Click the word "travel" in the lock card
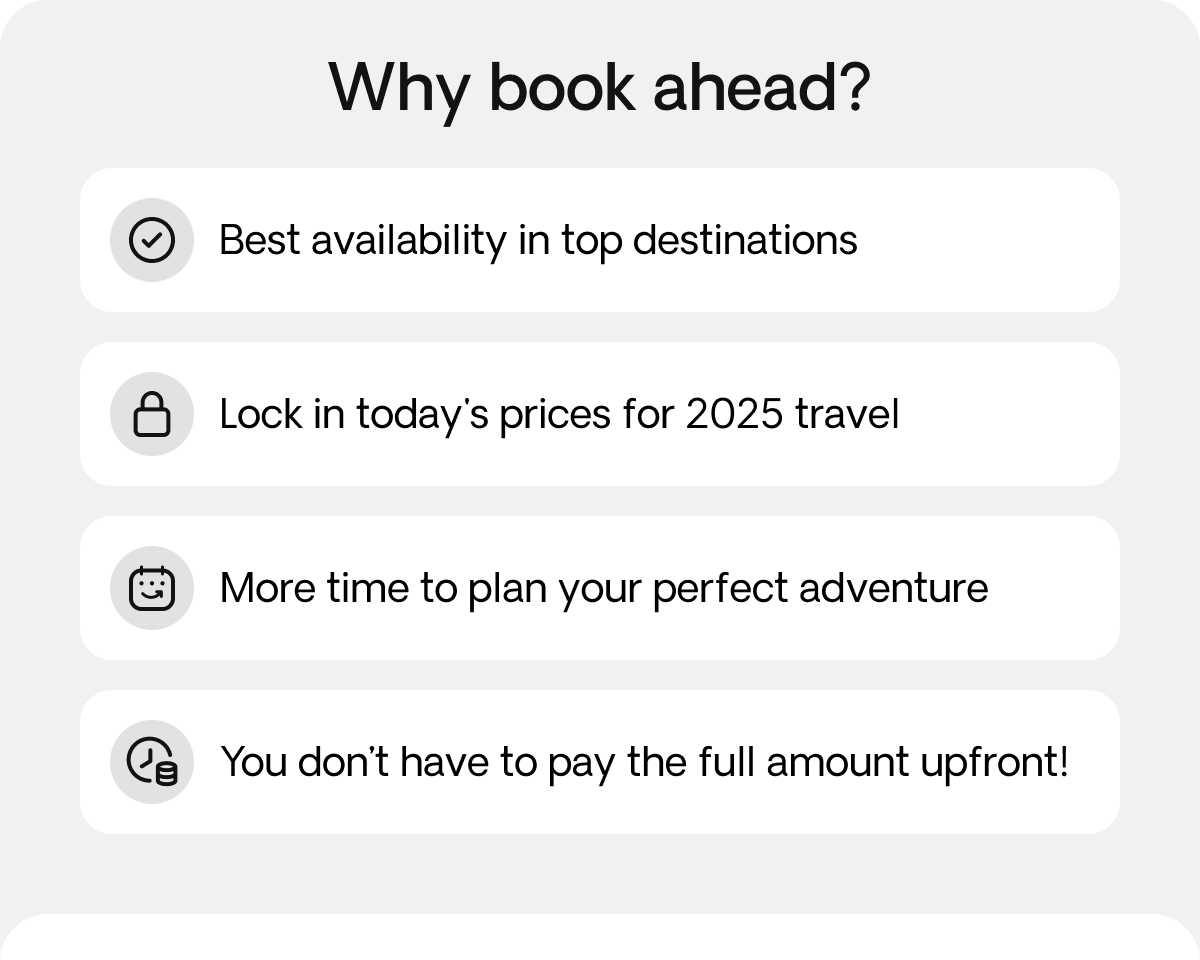 pyautogui.click(x=847, y=415)
